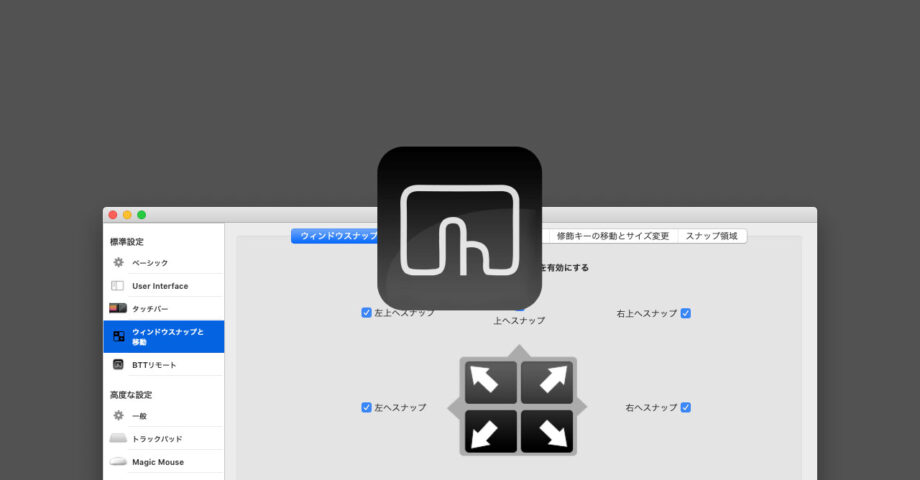Select タッチバー in sidebar
The height and width of the screenshot is (480, 920).
[x=150, y=309]
